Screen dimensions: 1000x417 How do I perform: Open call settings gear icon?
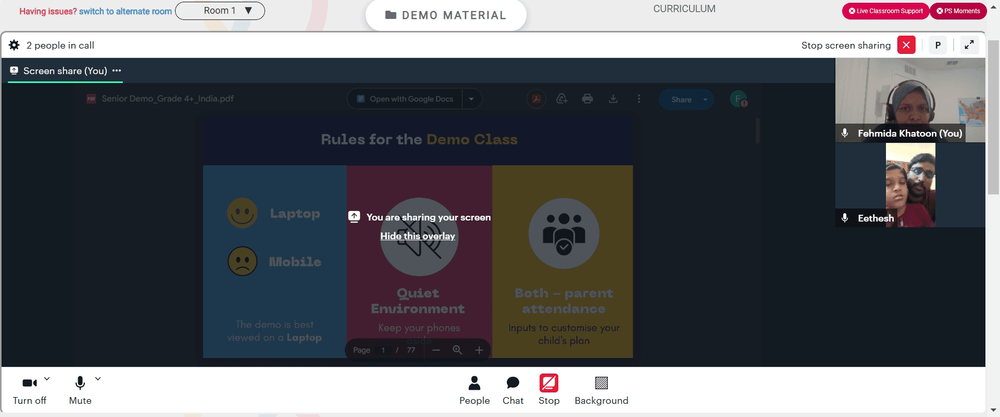(14, 45)
